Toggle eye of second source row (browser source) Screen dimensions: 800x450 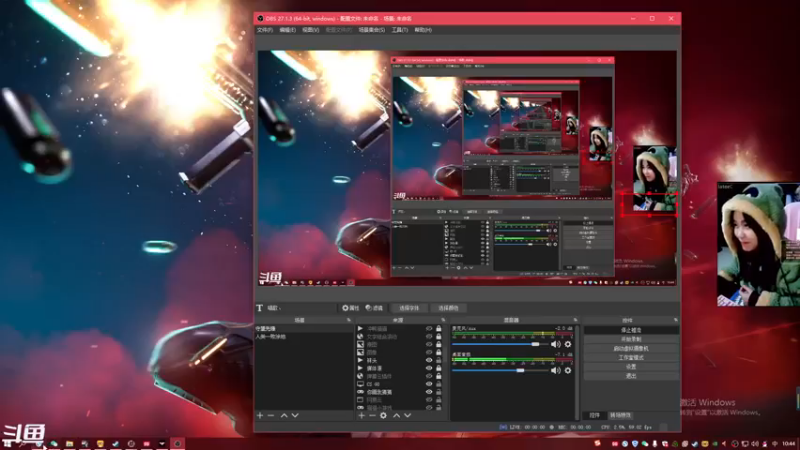pos(429,336)
